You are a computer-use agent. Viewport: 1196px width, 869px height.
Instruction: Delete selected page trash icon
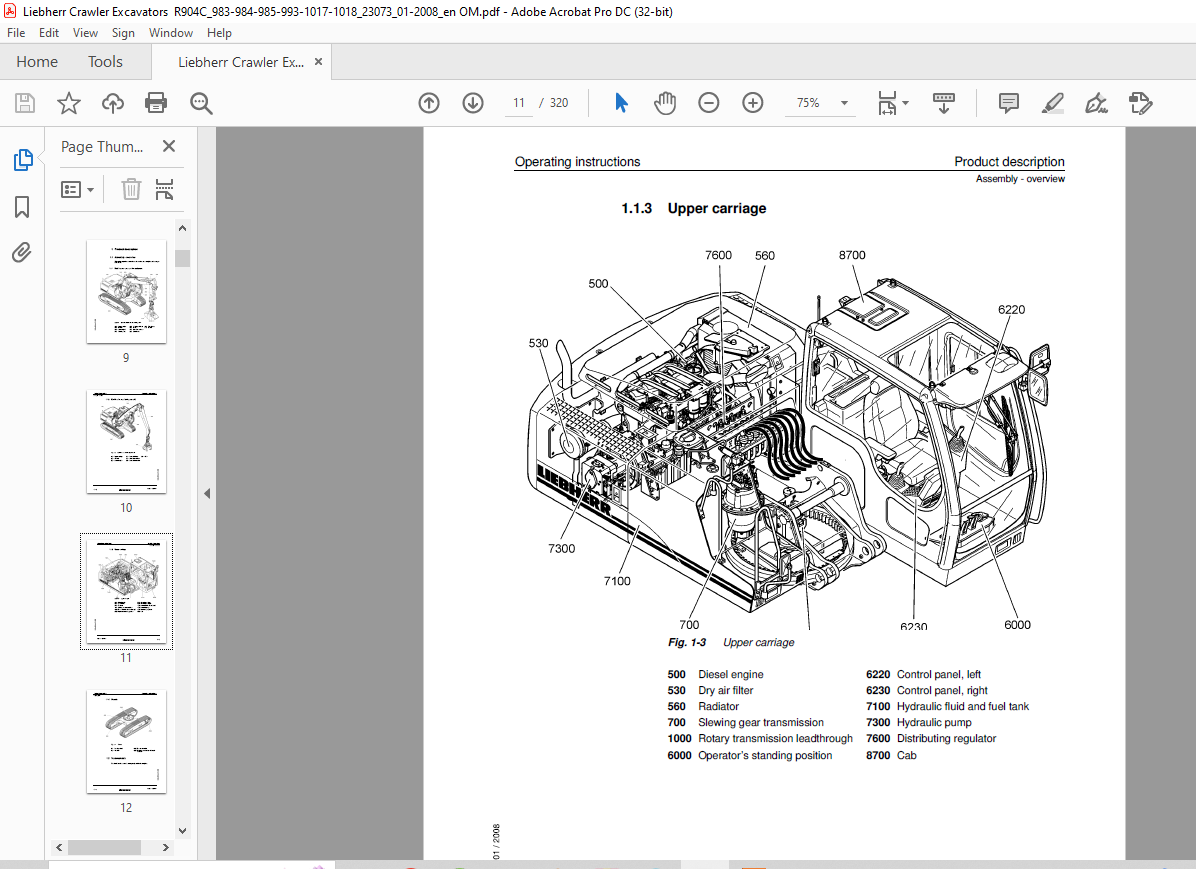pyautogui.click(x=131, y=188)
